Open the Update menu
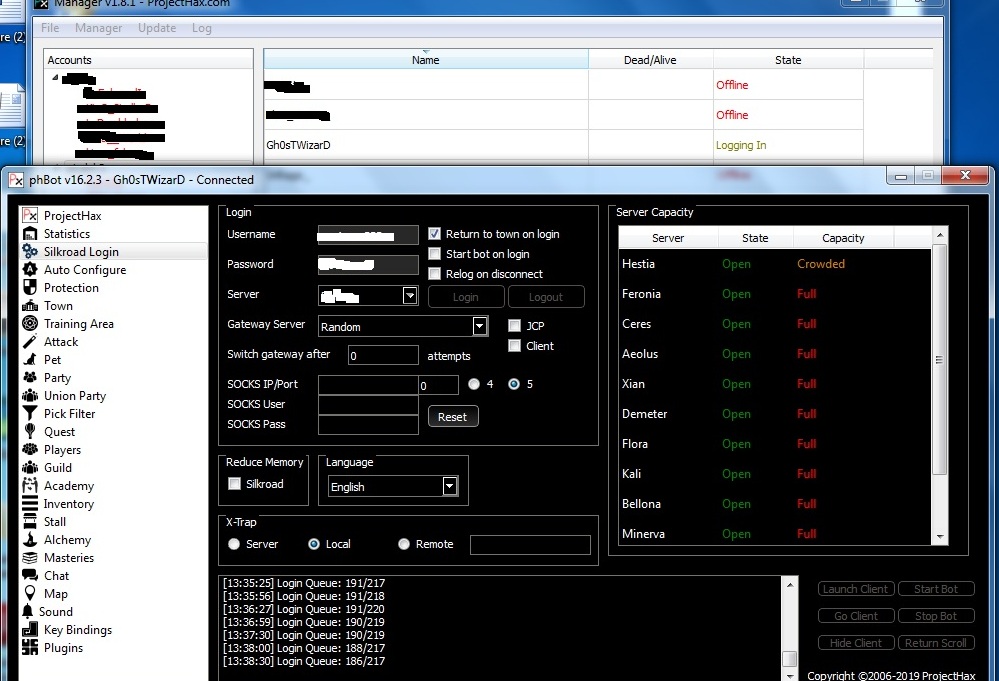Viewport: 999px width, 681px height. pos(156,28)
